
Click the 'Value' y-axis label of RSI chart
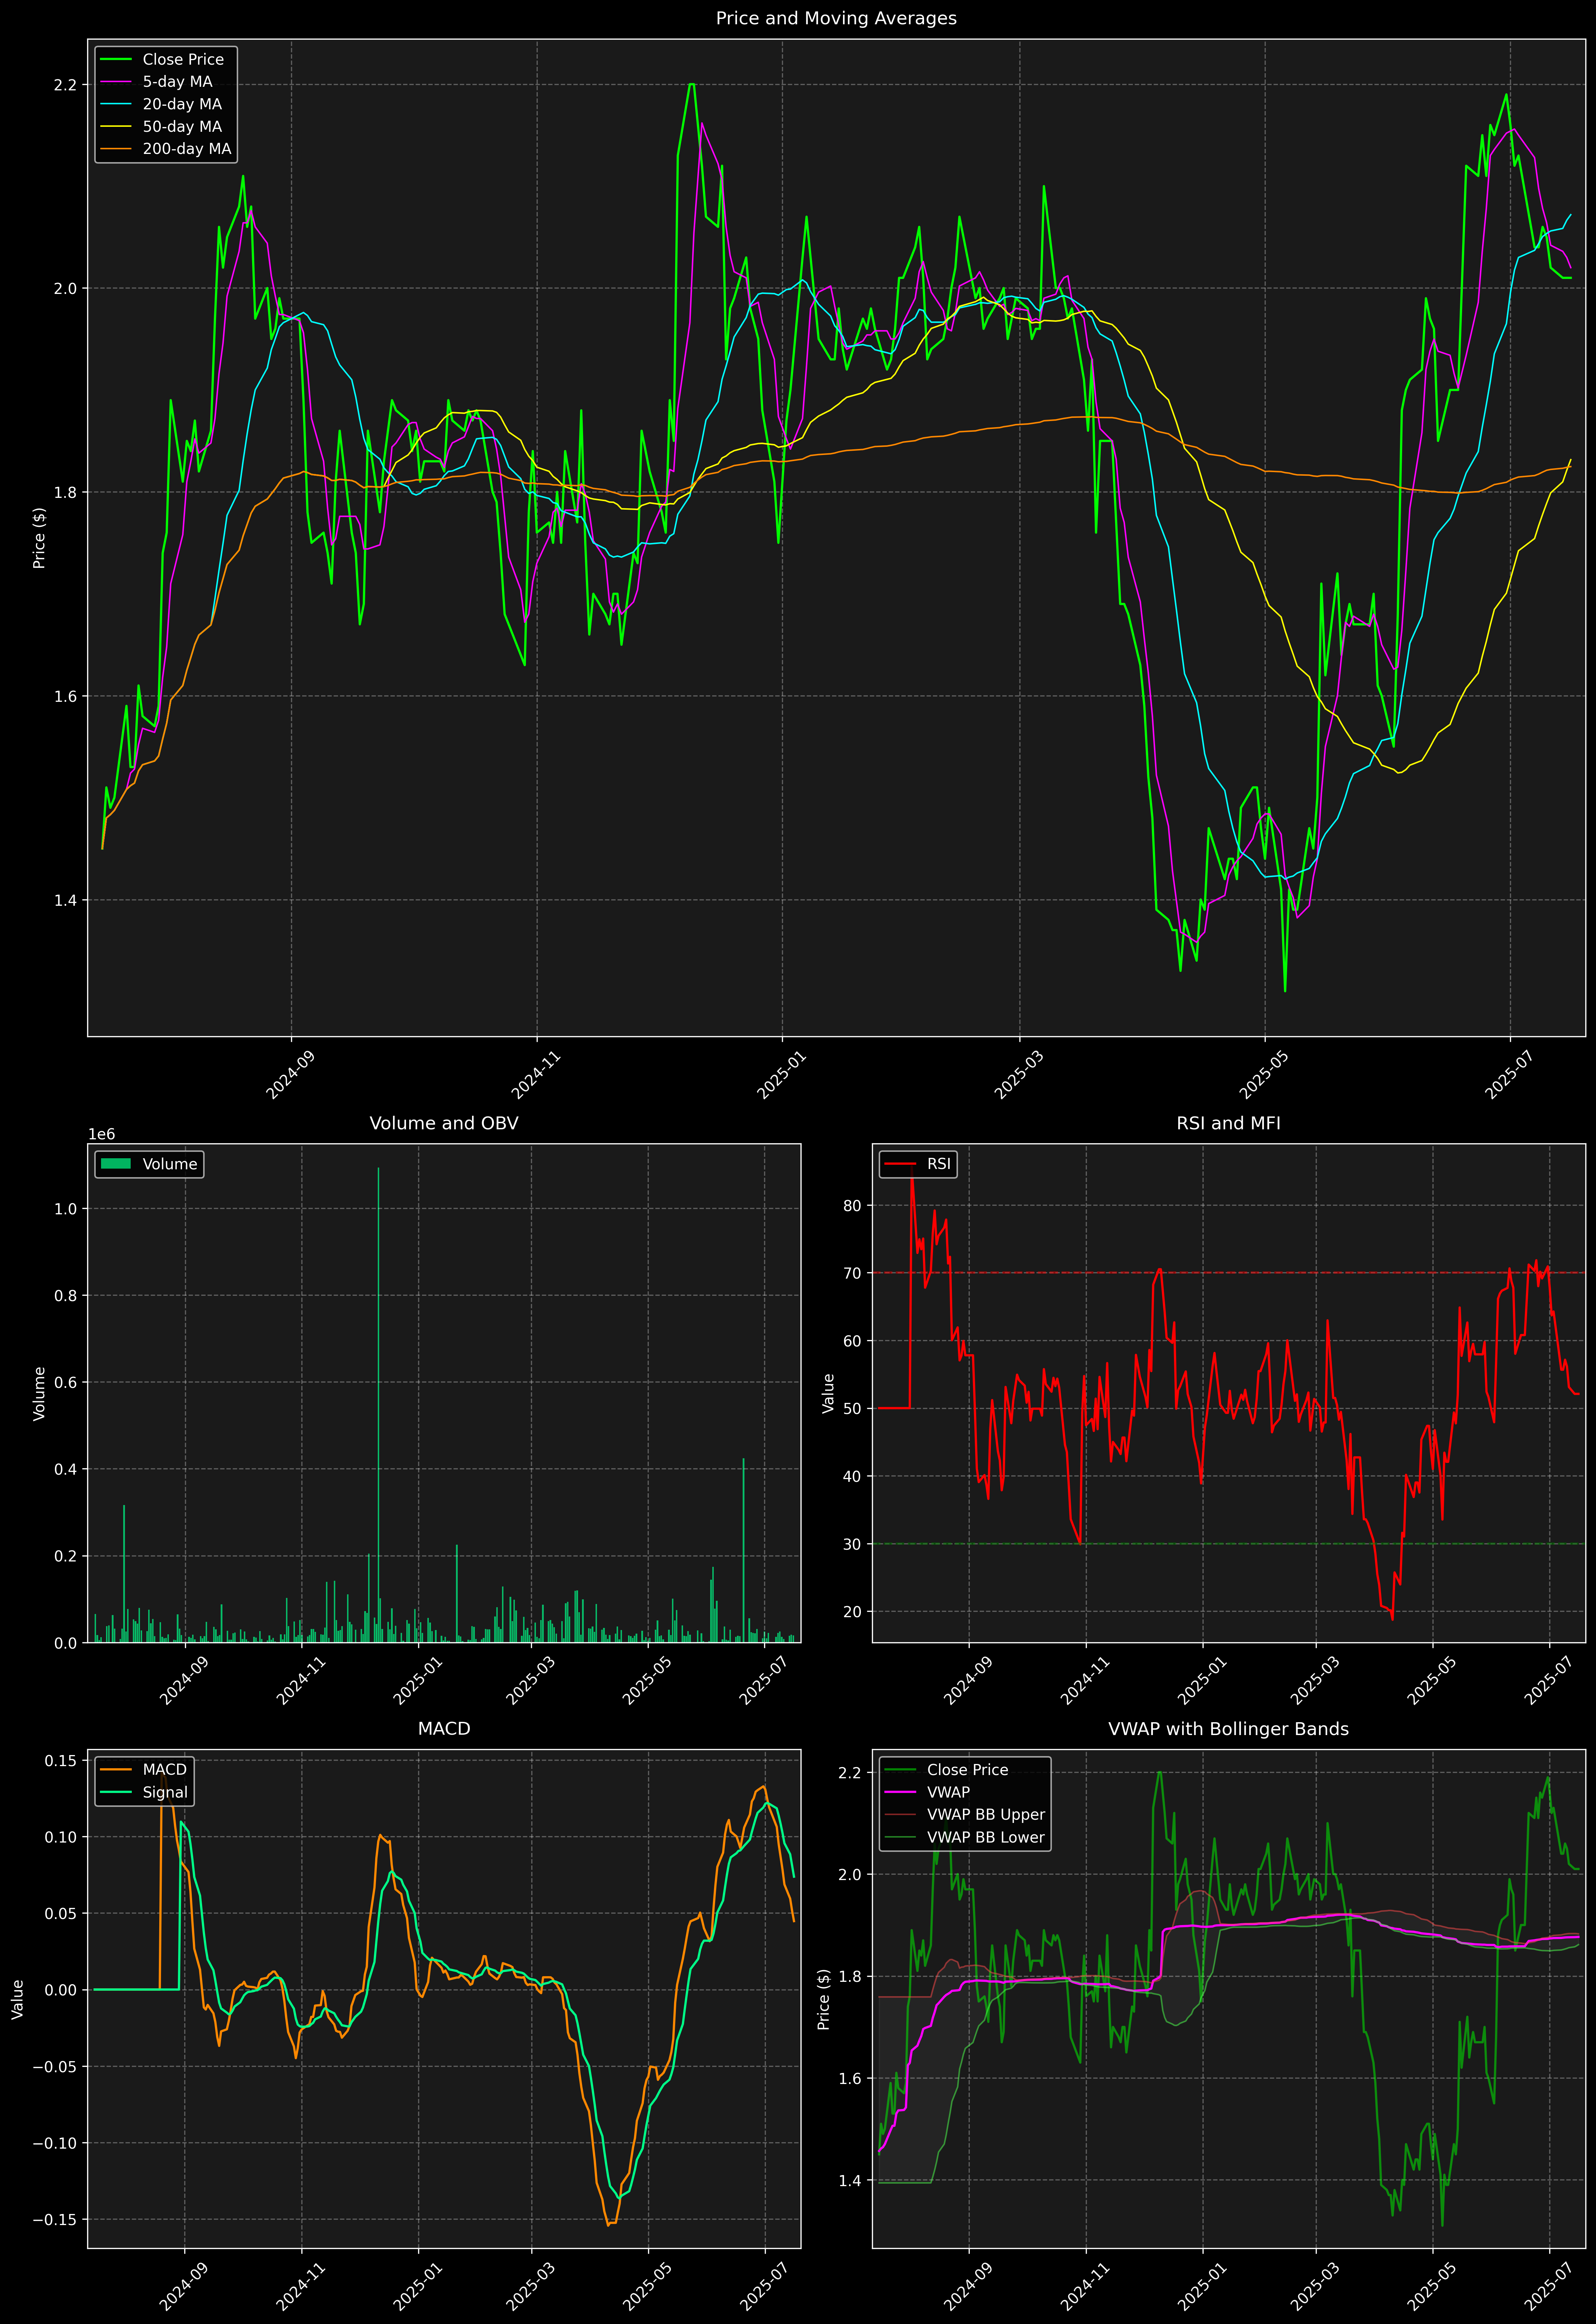click(828, 1393)
